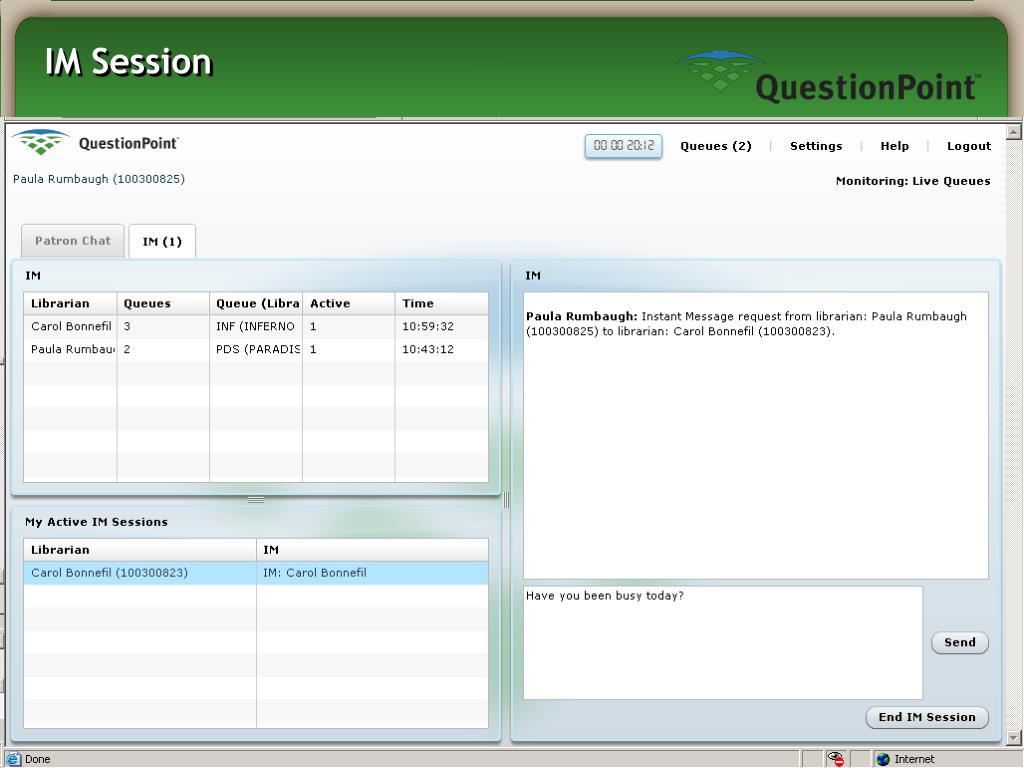Click the scrollbar up arrow

click(1014, 131)
